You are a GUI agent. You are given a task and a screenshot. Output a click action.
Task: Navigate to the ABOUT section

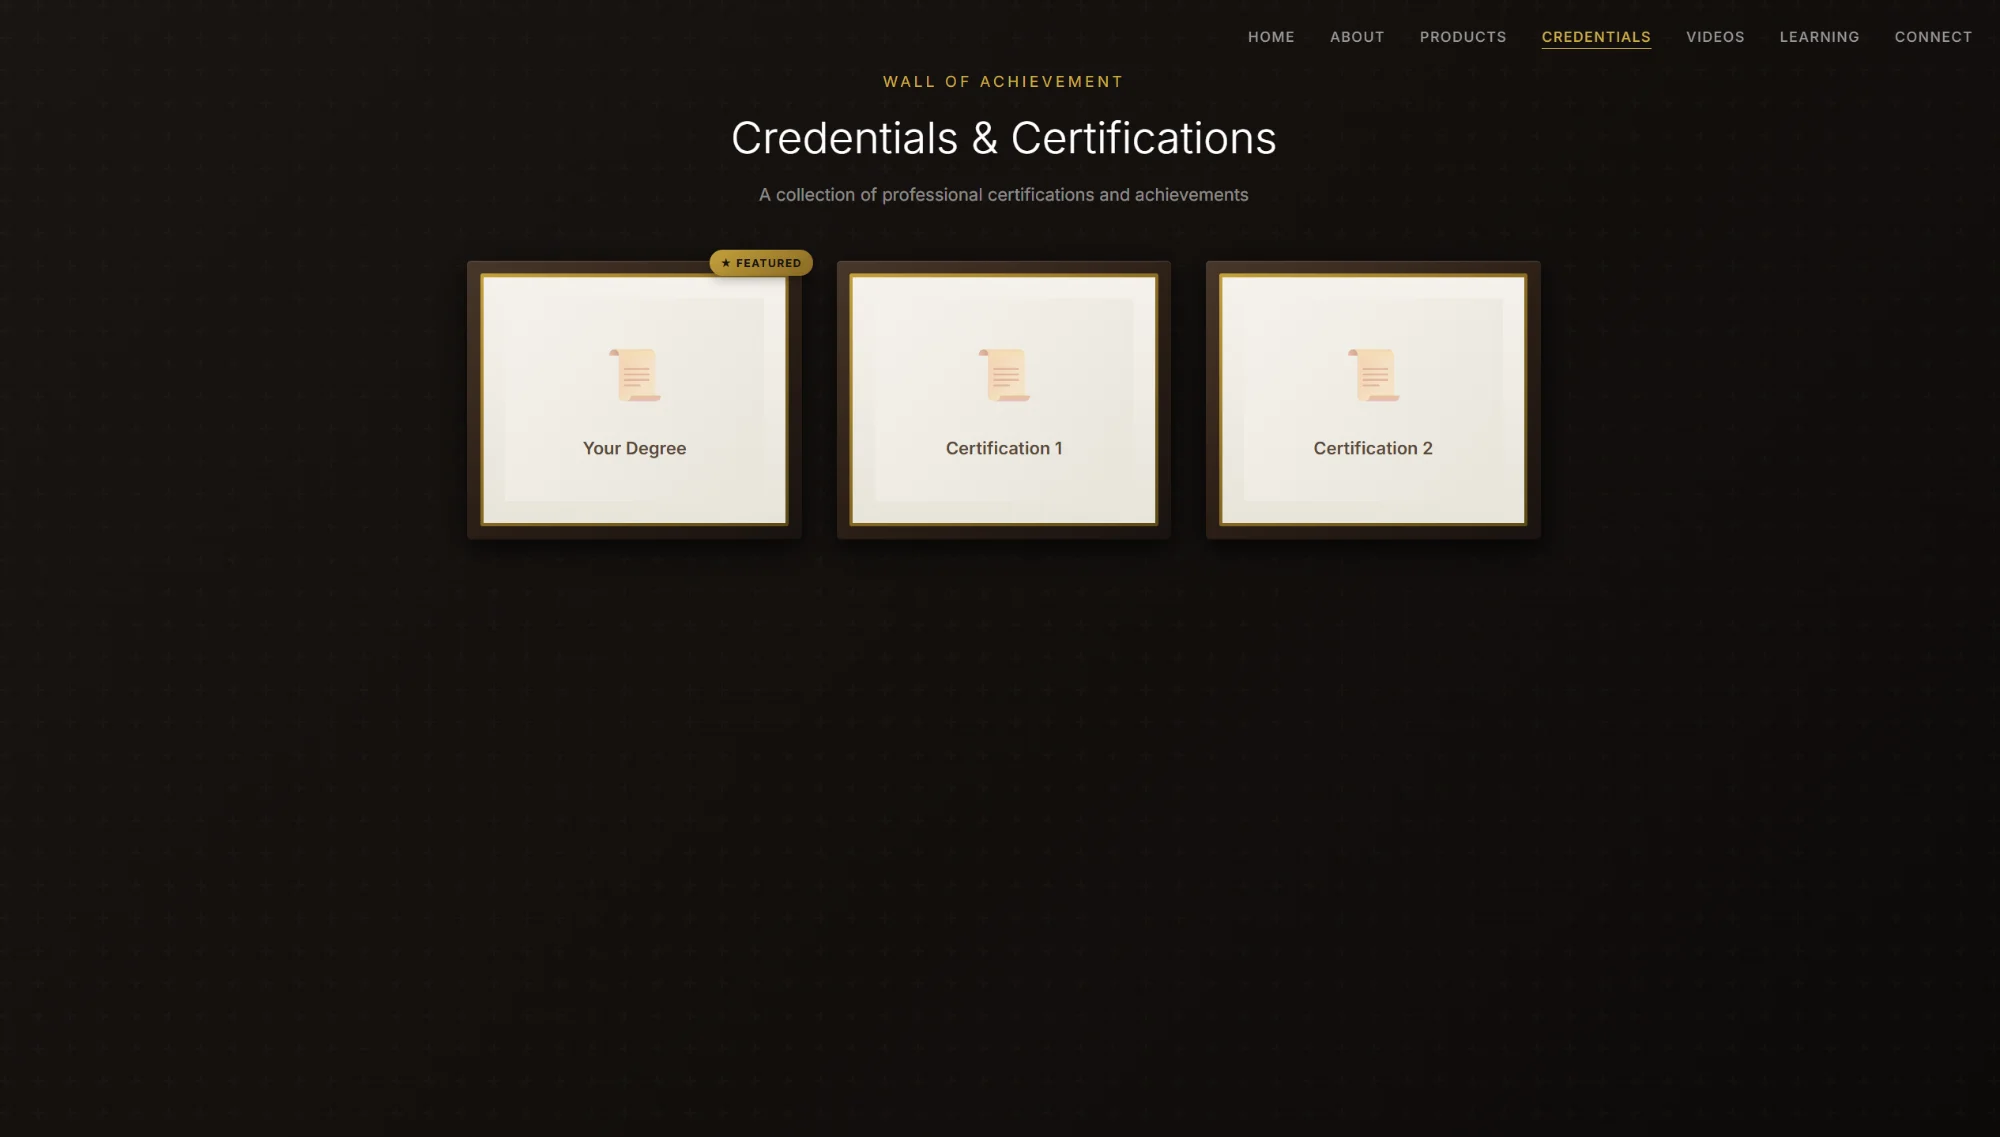click(x=1356, y=37)
